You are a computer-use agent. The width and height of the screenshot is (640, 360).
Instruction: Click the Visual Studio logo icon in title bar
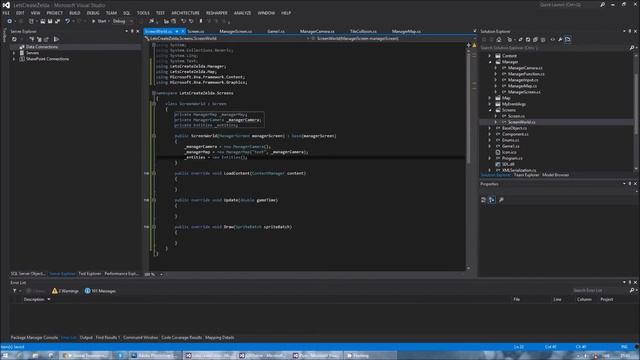pos(6,5)
